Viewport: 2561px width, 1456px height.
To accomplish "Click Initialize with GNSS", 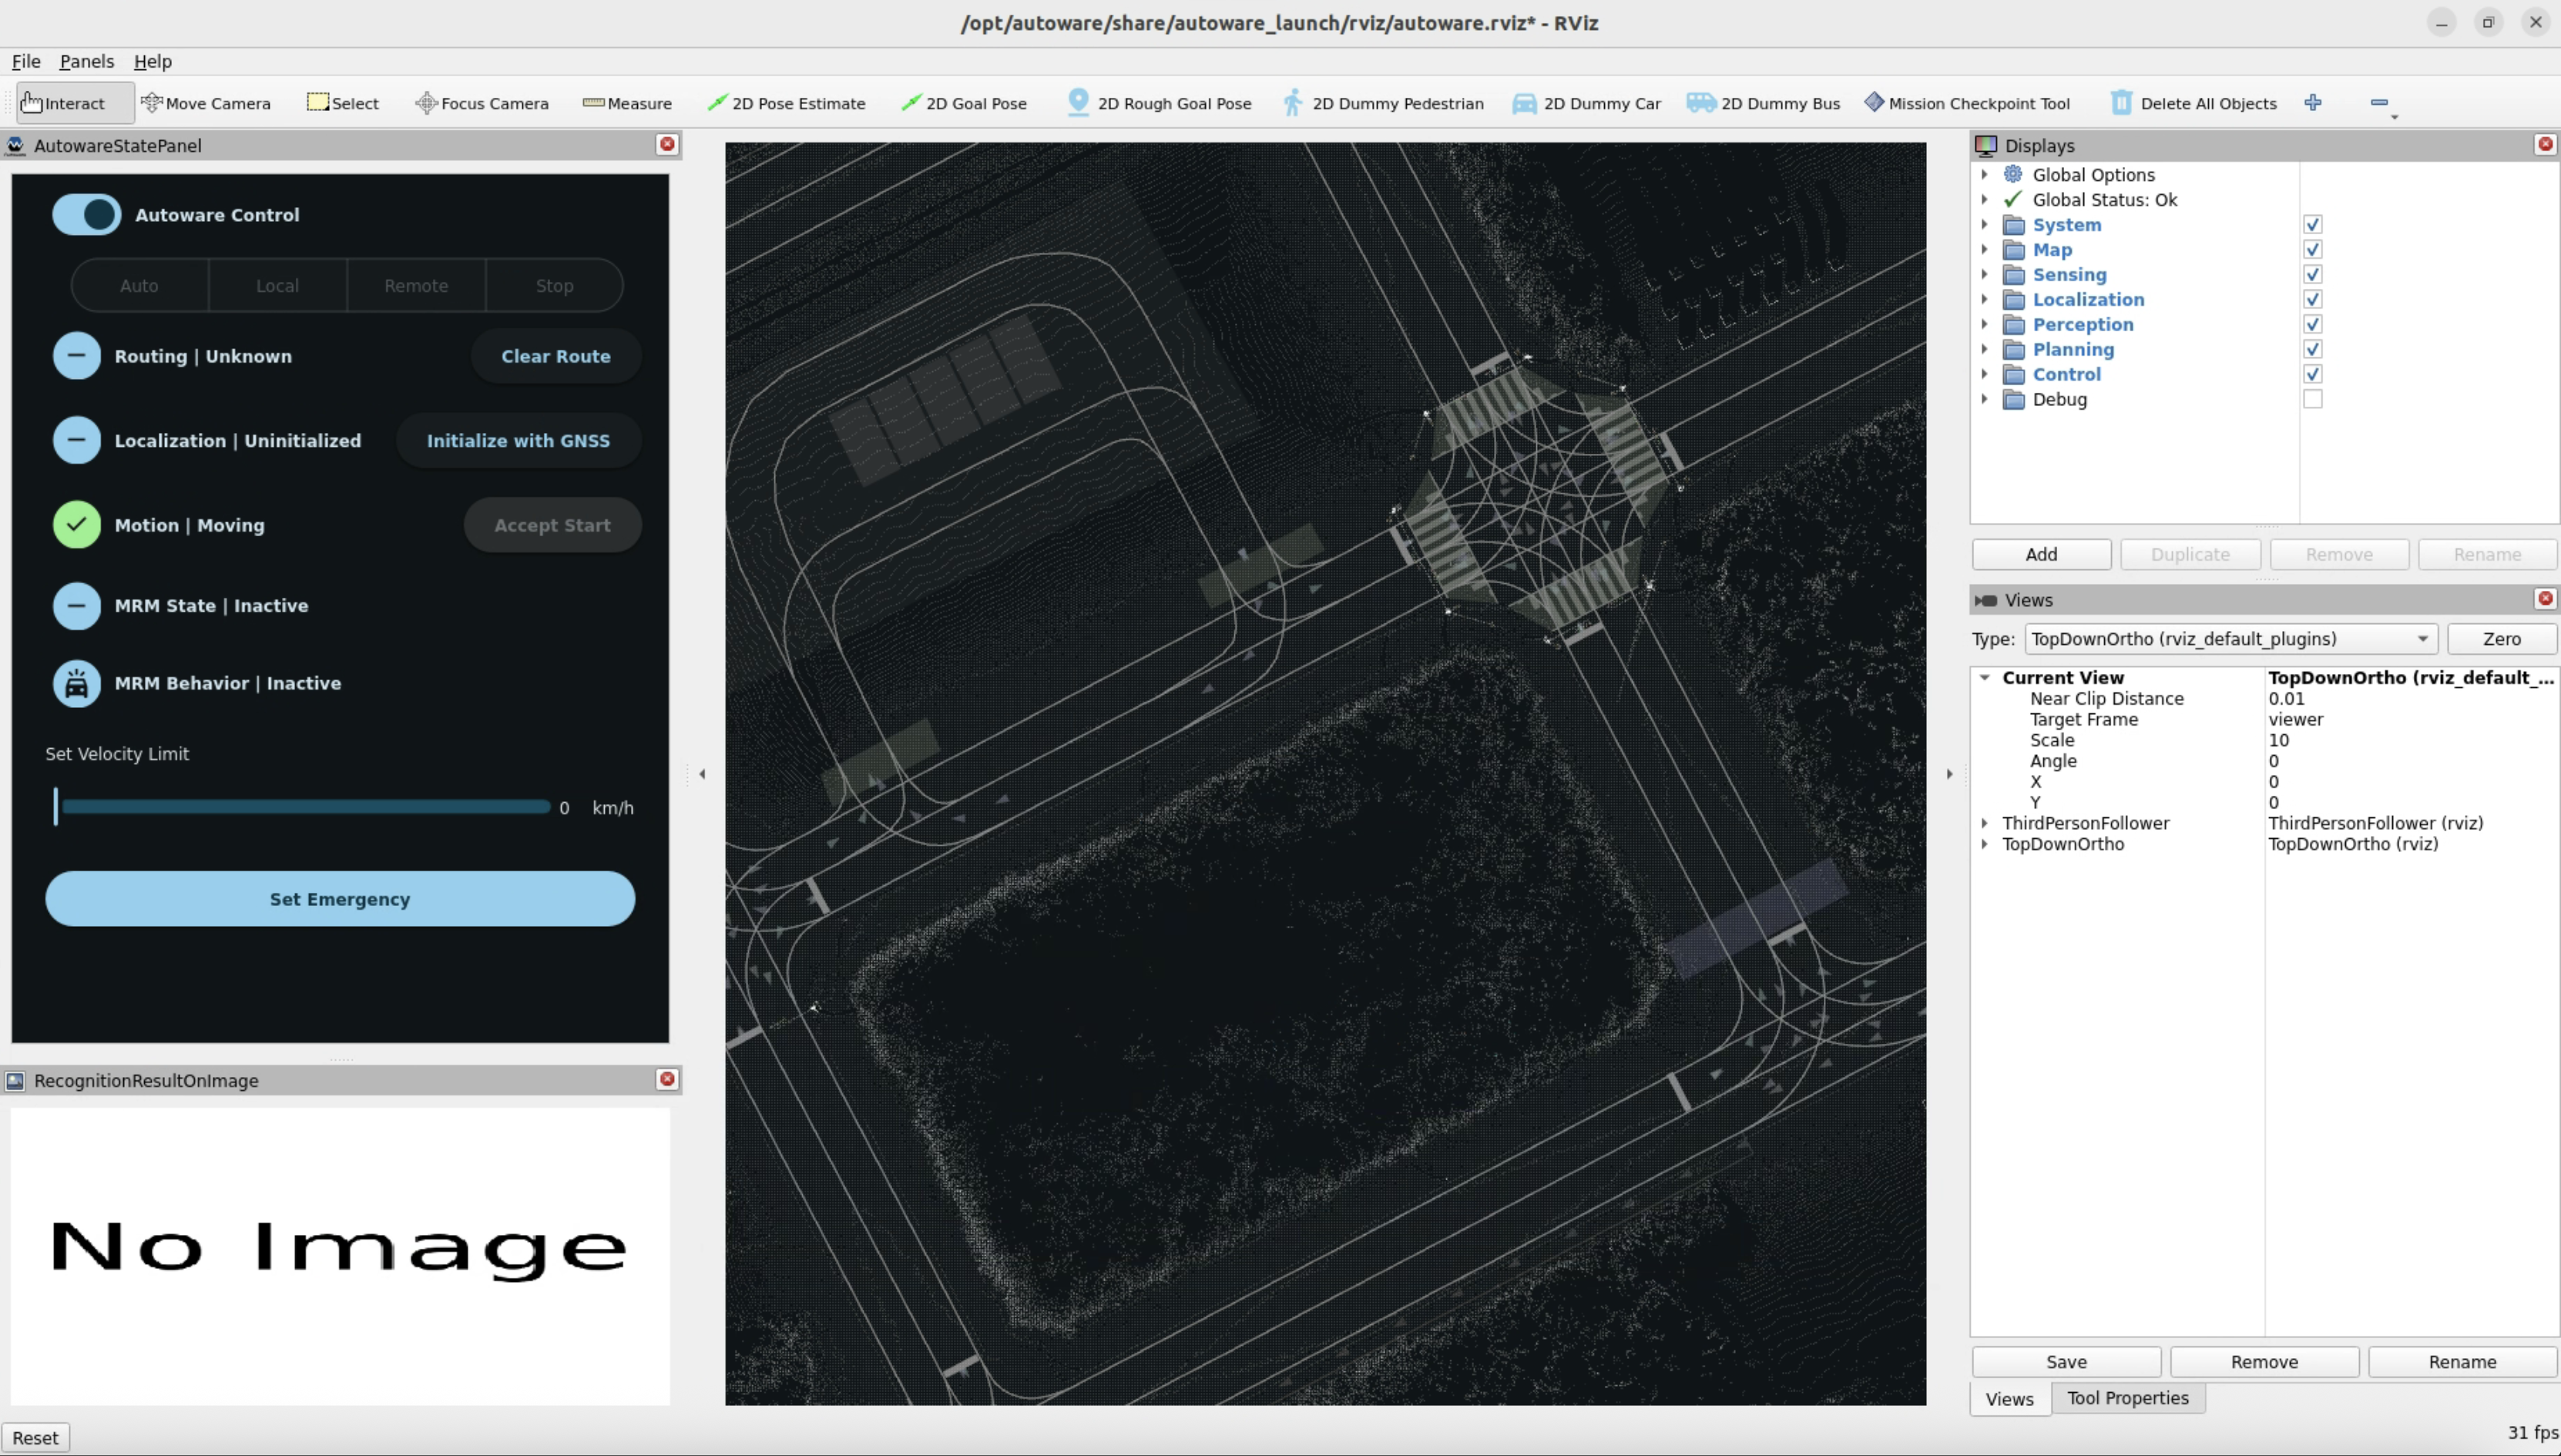I will [x=518, y=440].
